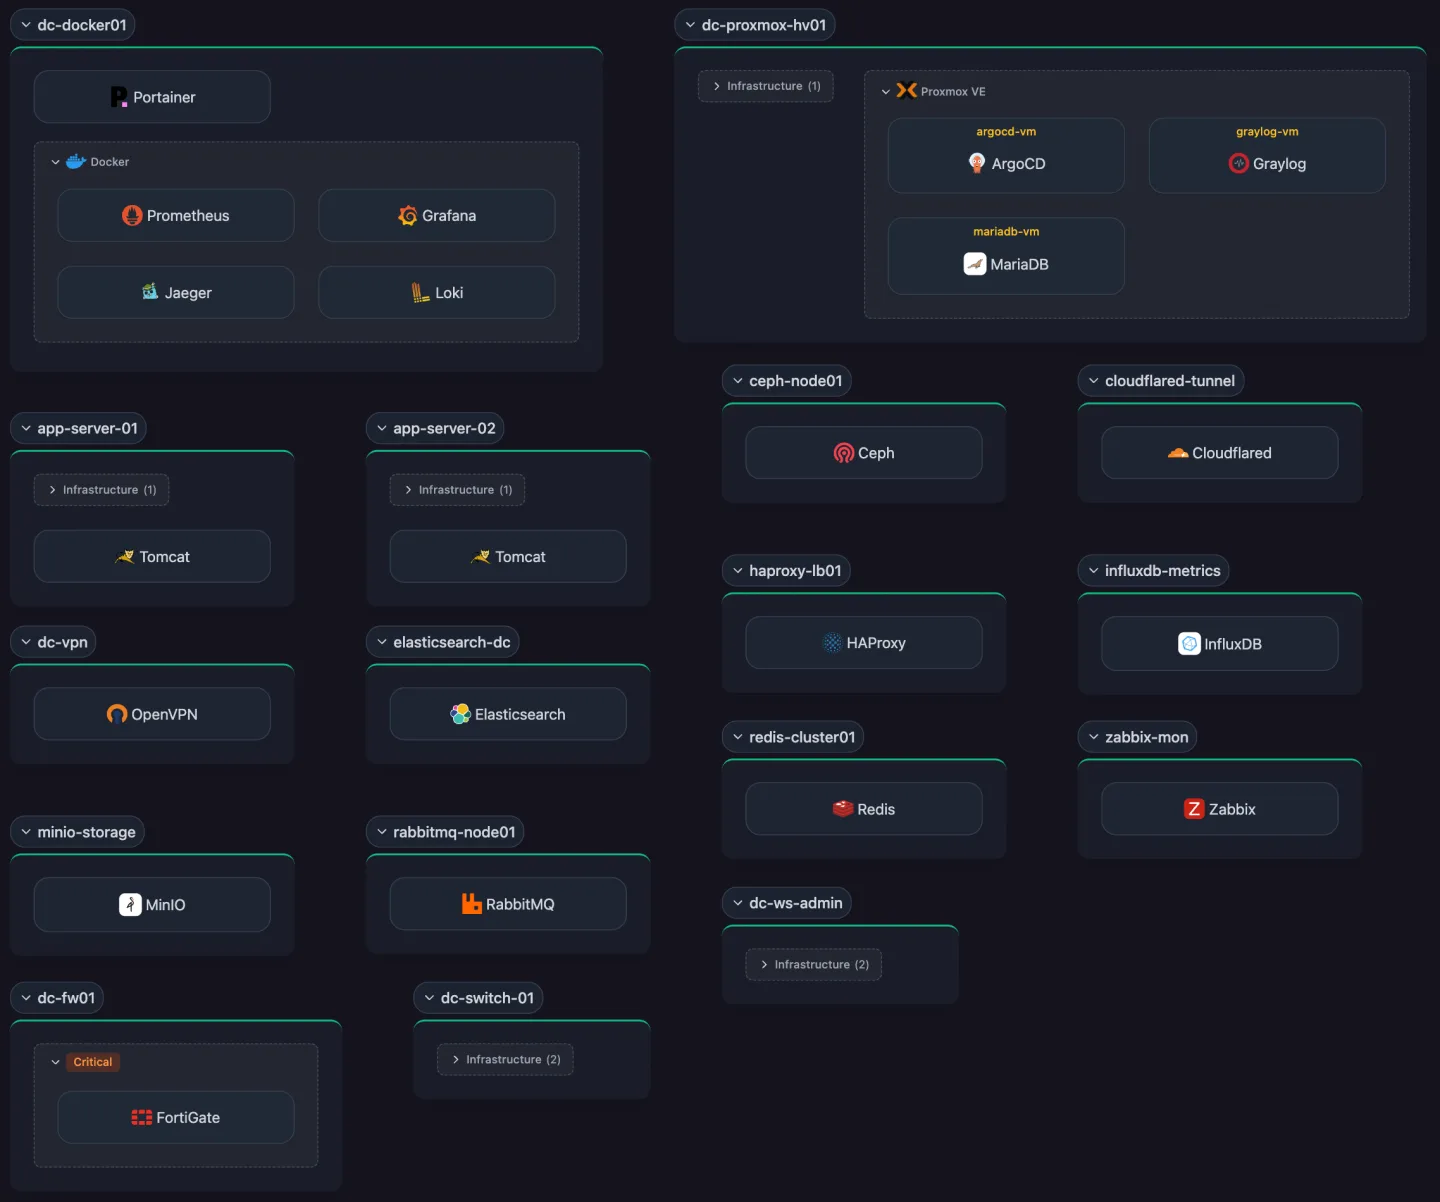Click the Tomcat card in app-server-02

coord(507,556)
